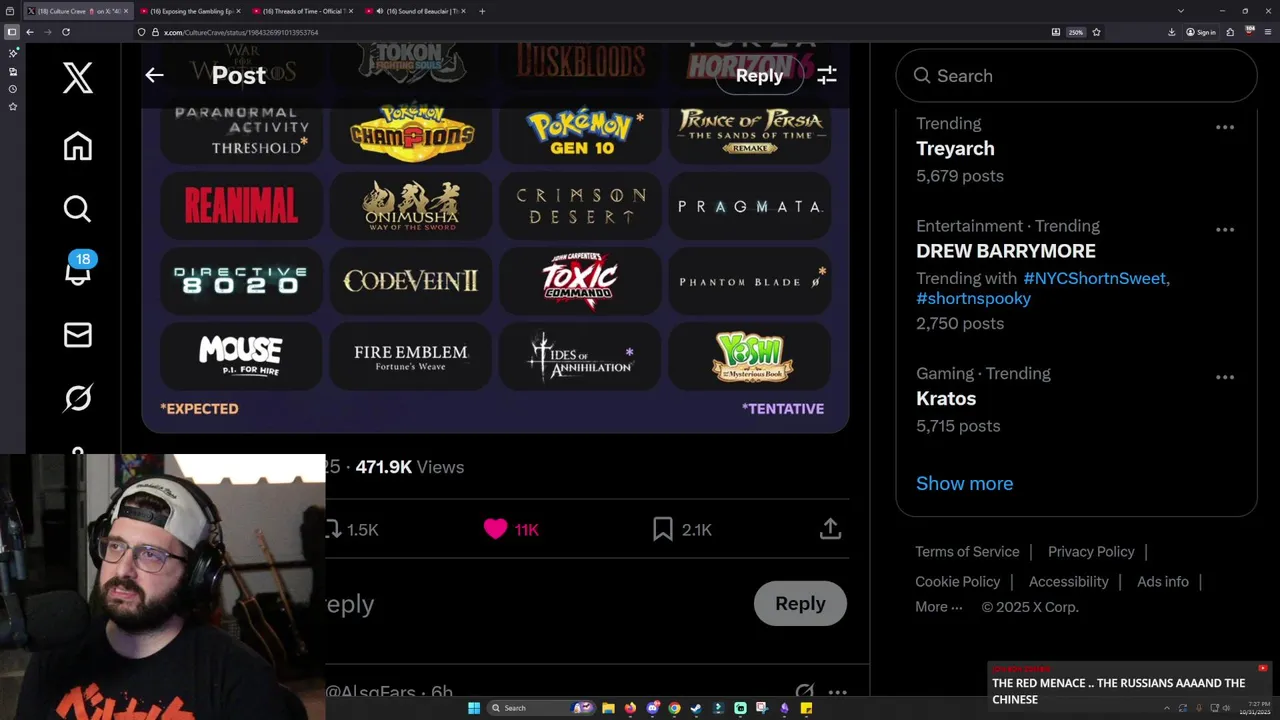
Task: Share the post via upload icon
Action: click(x=830, y=529)
